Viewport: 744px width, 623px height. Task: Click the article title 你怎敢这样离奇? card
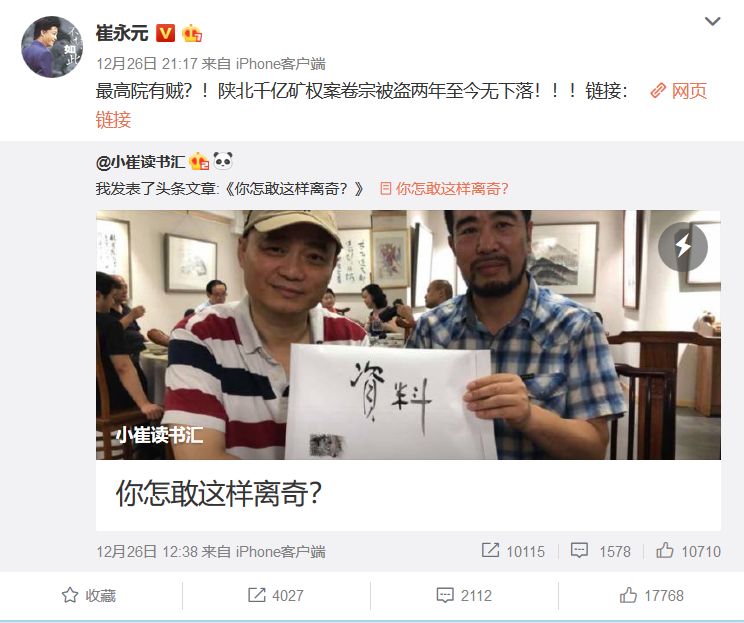(408, 494)
